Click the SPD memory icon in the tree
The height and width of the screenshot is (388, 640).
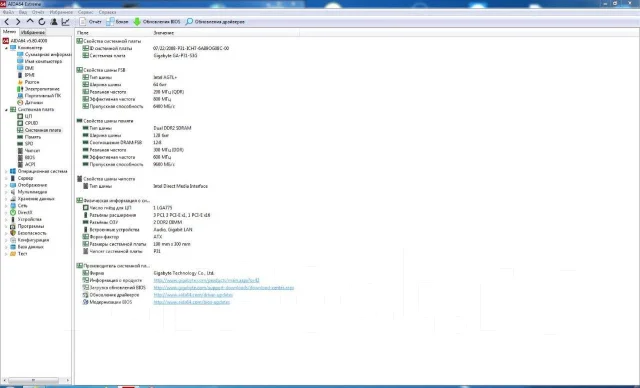coord(20,144)
